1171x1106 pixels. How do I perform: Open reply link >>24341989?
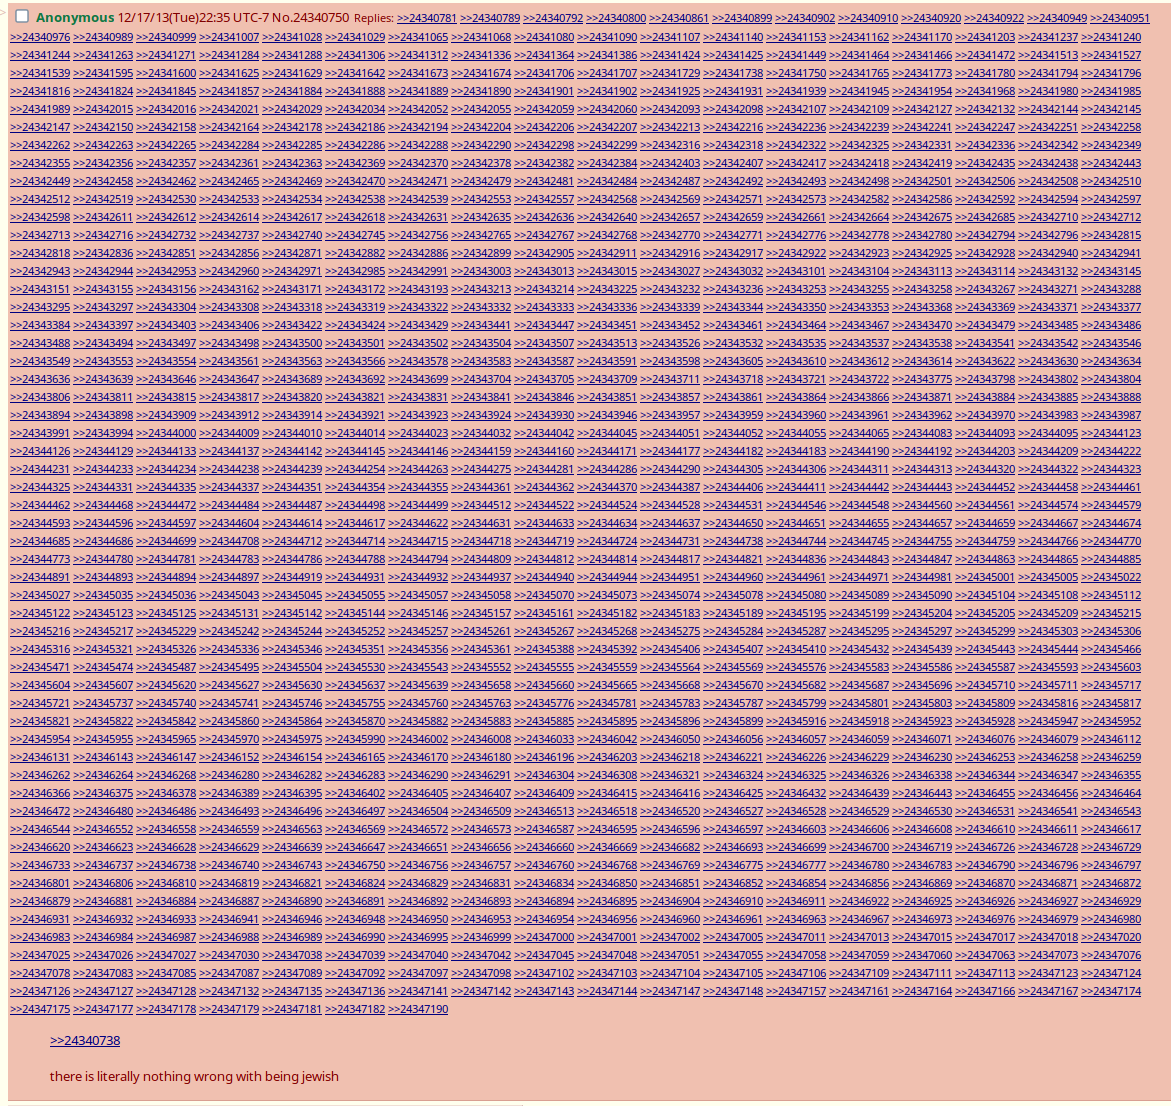40,108
